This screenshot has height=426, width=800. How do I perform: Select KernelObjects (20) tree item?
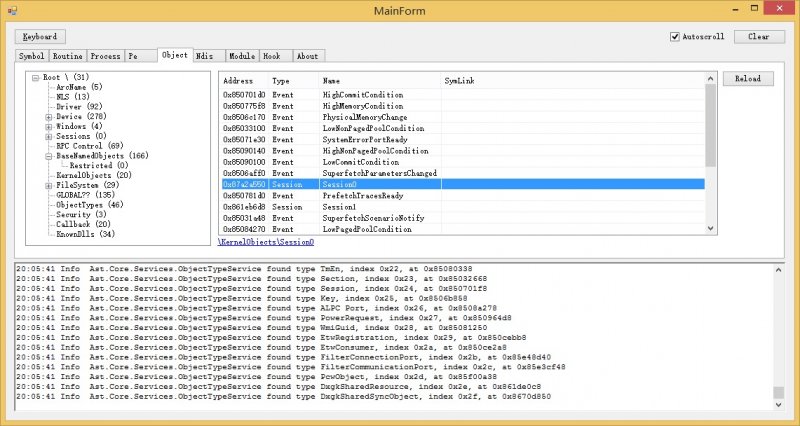94,175
